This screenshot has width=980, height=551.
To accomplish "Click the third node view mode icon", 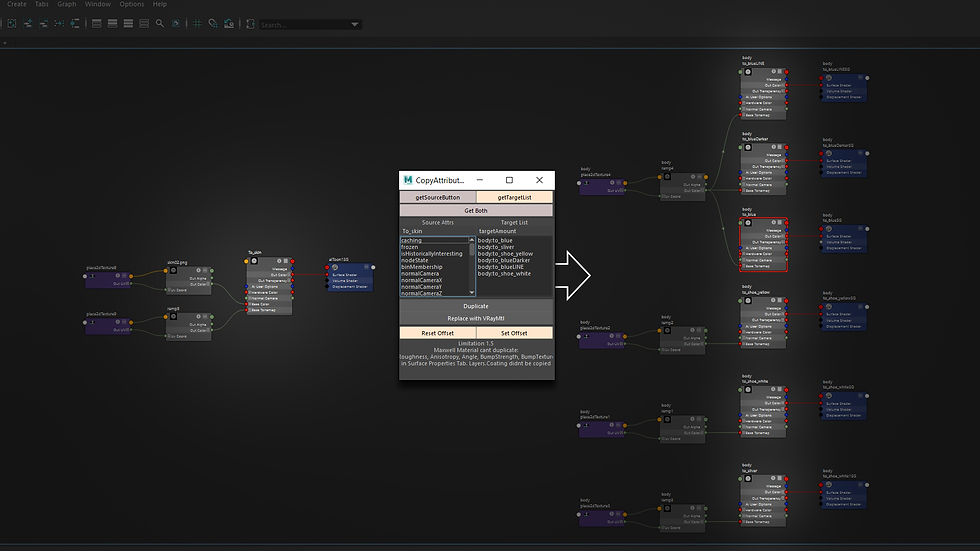I will (128, 24).
